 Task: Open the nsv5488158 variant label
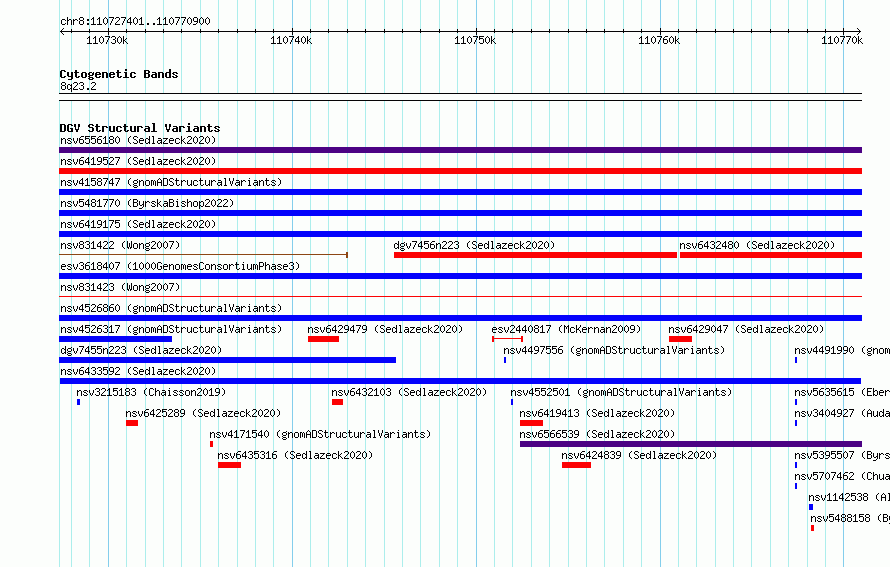coord(850,518)
